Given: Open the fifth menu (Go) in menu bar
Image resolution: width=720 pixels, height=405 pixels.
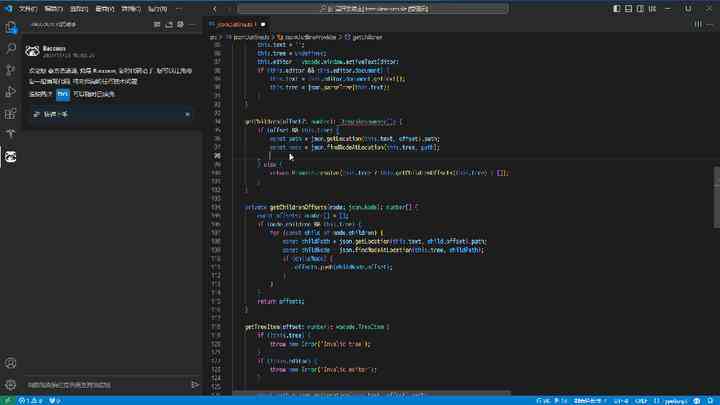Looking at the screenshot, I should coord(131,9).
